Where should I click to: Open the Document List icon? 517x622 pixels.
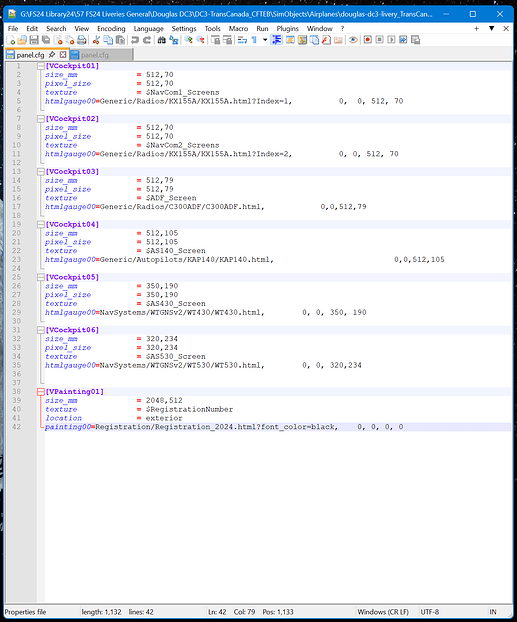(x=314, y=40)
